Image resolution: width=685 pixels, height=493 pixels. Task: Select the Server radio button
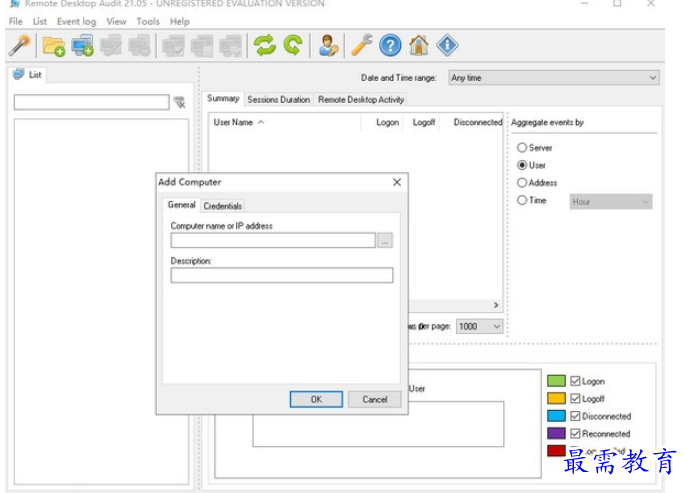522,148
